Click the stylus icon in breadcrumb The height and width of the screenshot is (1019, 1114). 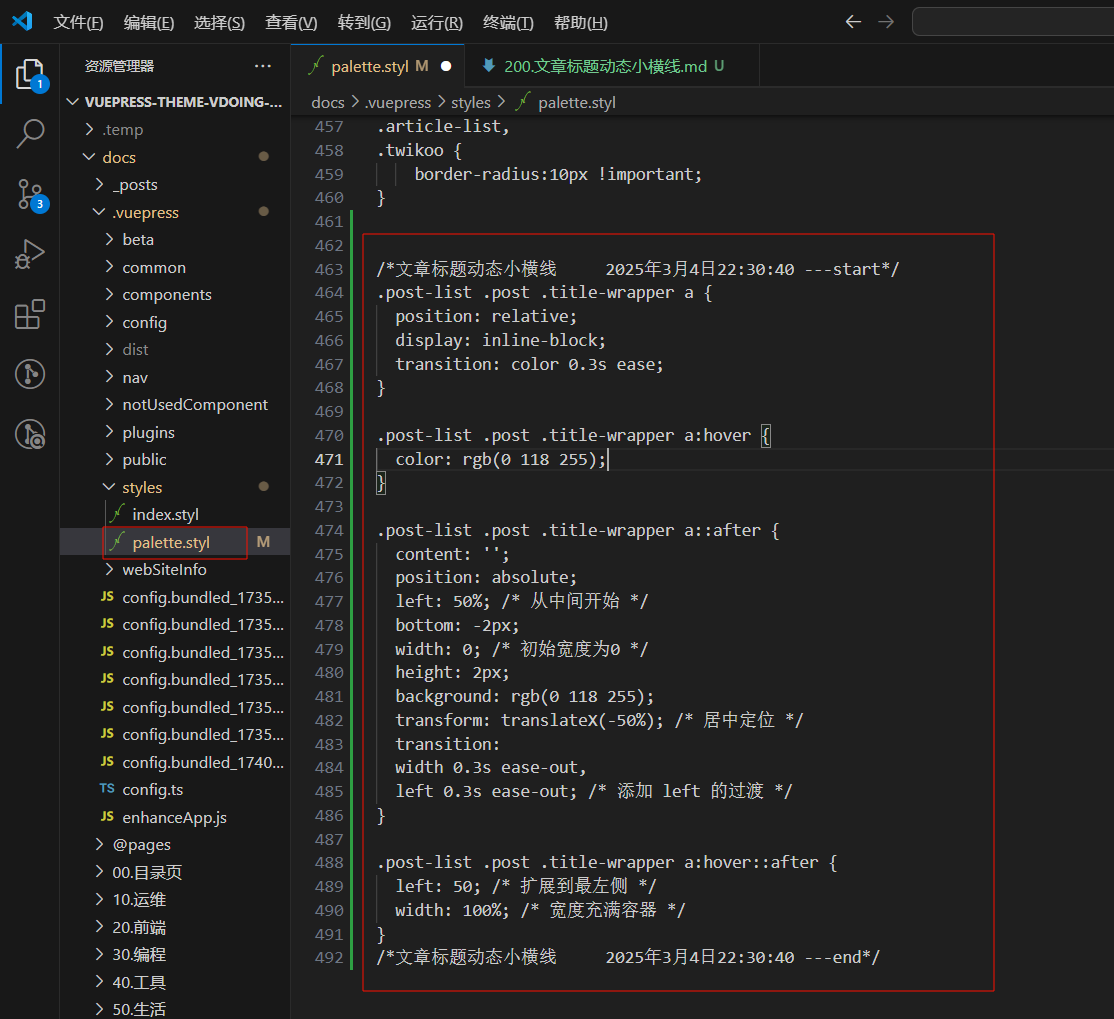tap(523, 102)
